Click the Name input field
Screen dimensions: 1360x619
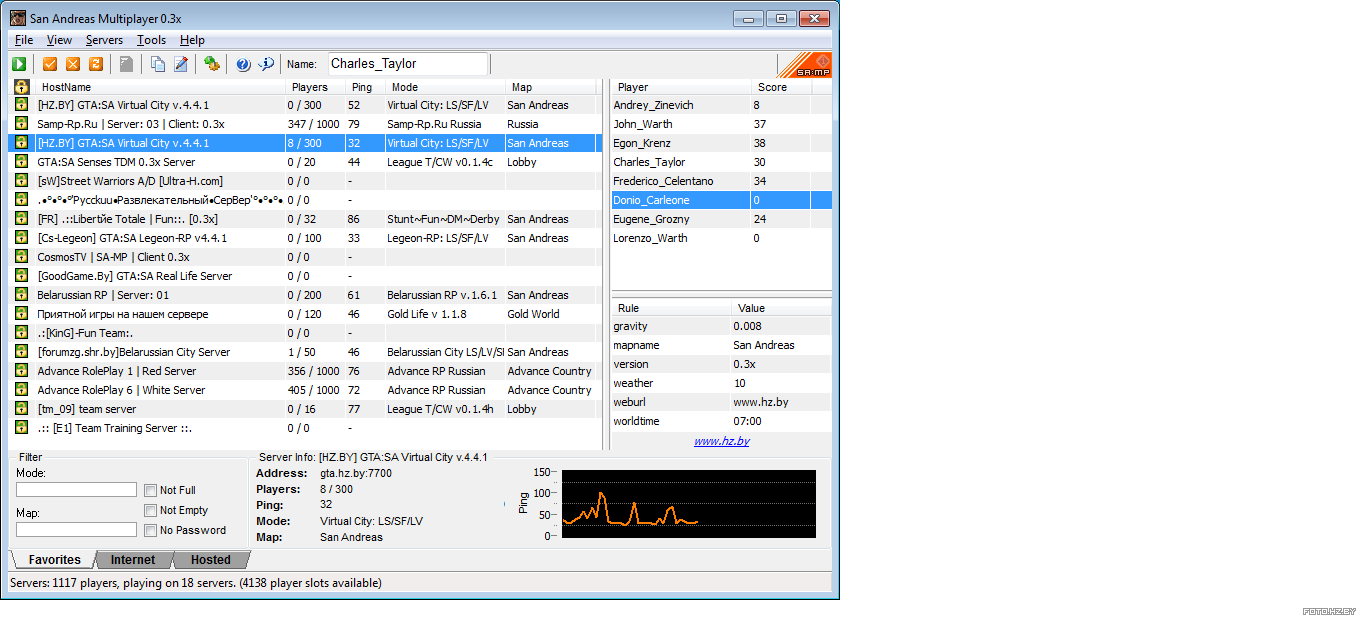tap(408, 64)
